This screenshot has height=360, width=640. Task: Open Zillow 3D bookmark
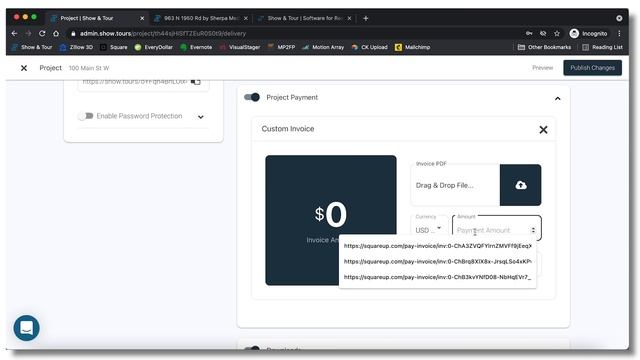[x=76, y=47]
